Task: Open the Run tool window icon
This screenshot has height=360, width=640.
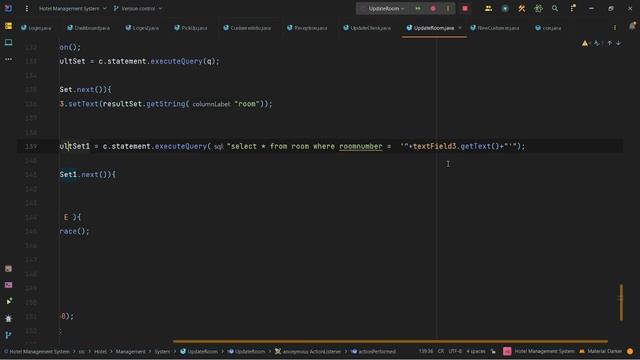Action: click(x=8, y=301)
